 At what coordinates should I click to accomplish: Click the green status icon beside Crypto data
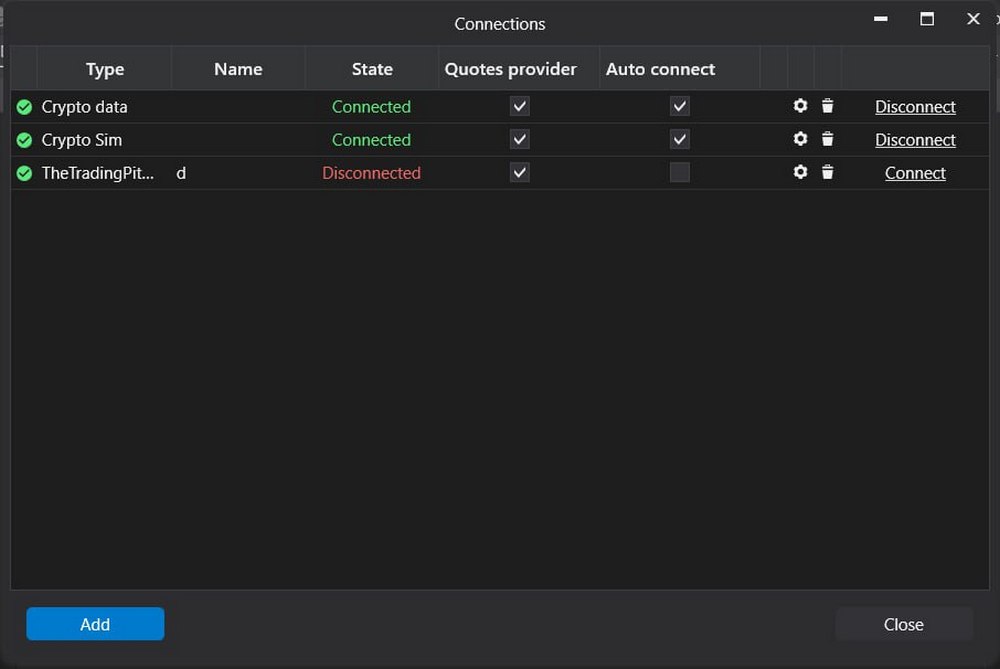[23, 106]
